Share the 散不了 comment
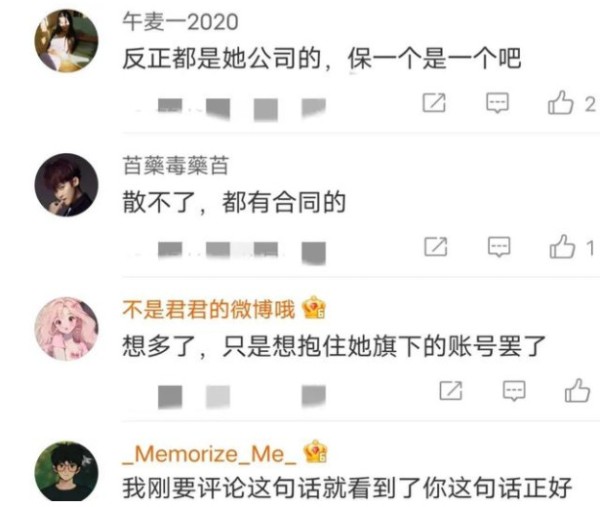This screenshot has width=600, height=507. pyautogui.click(x=436, y=246)
